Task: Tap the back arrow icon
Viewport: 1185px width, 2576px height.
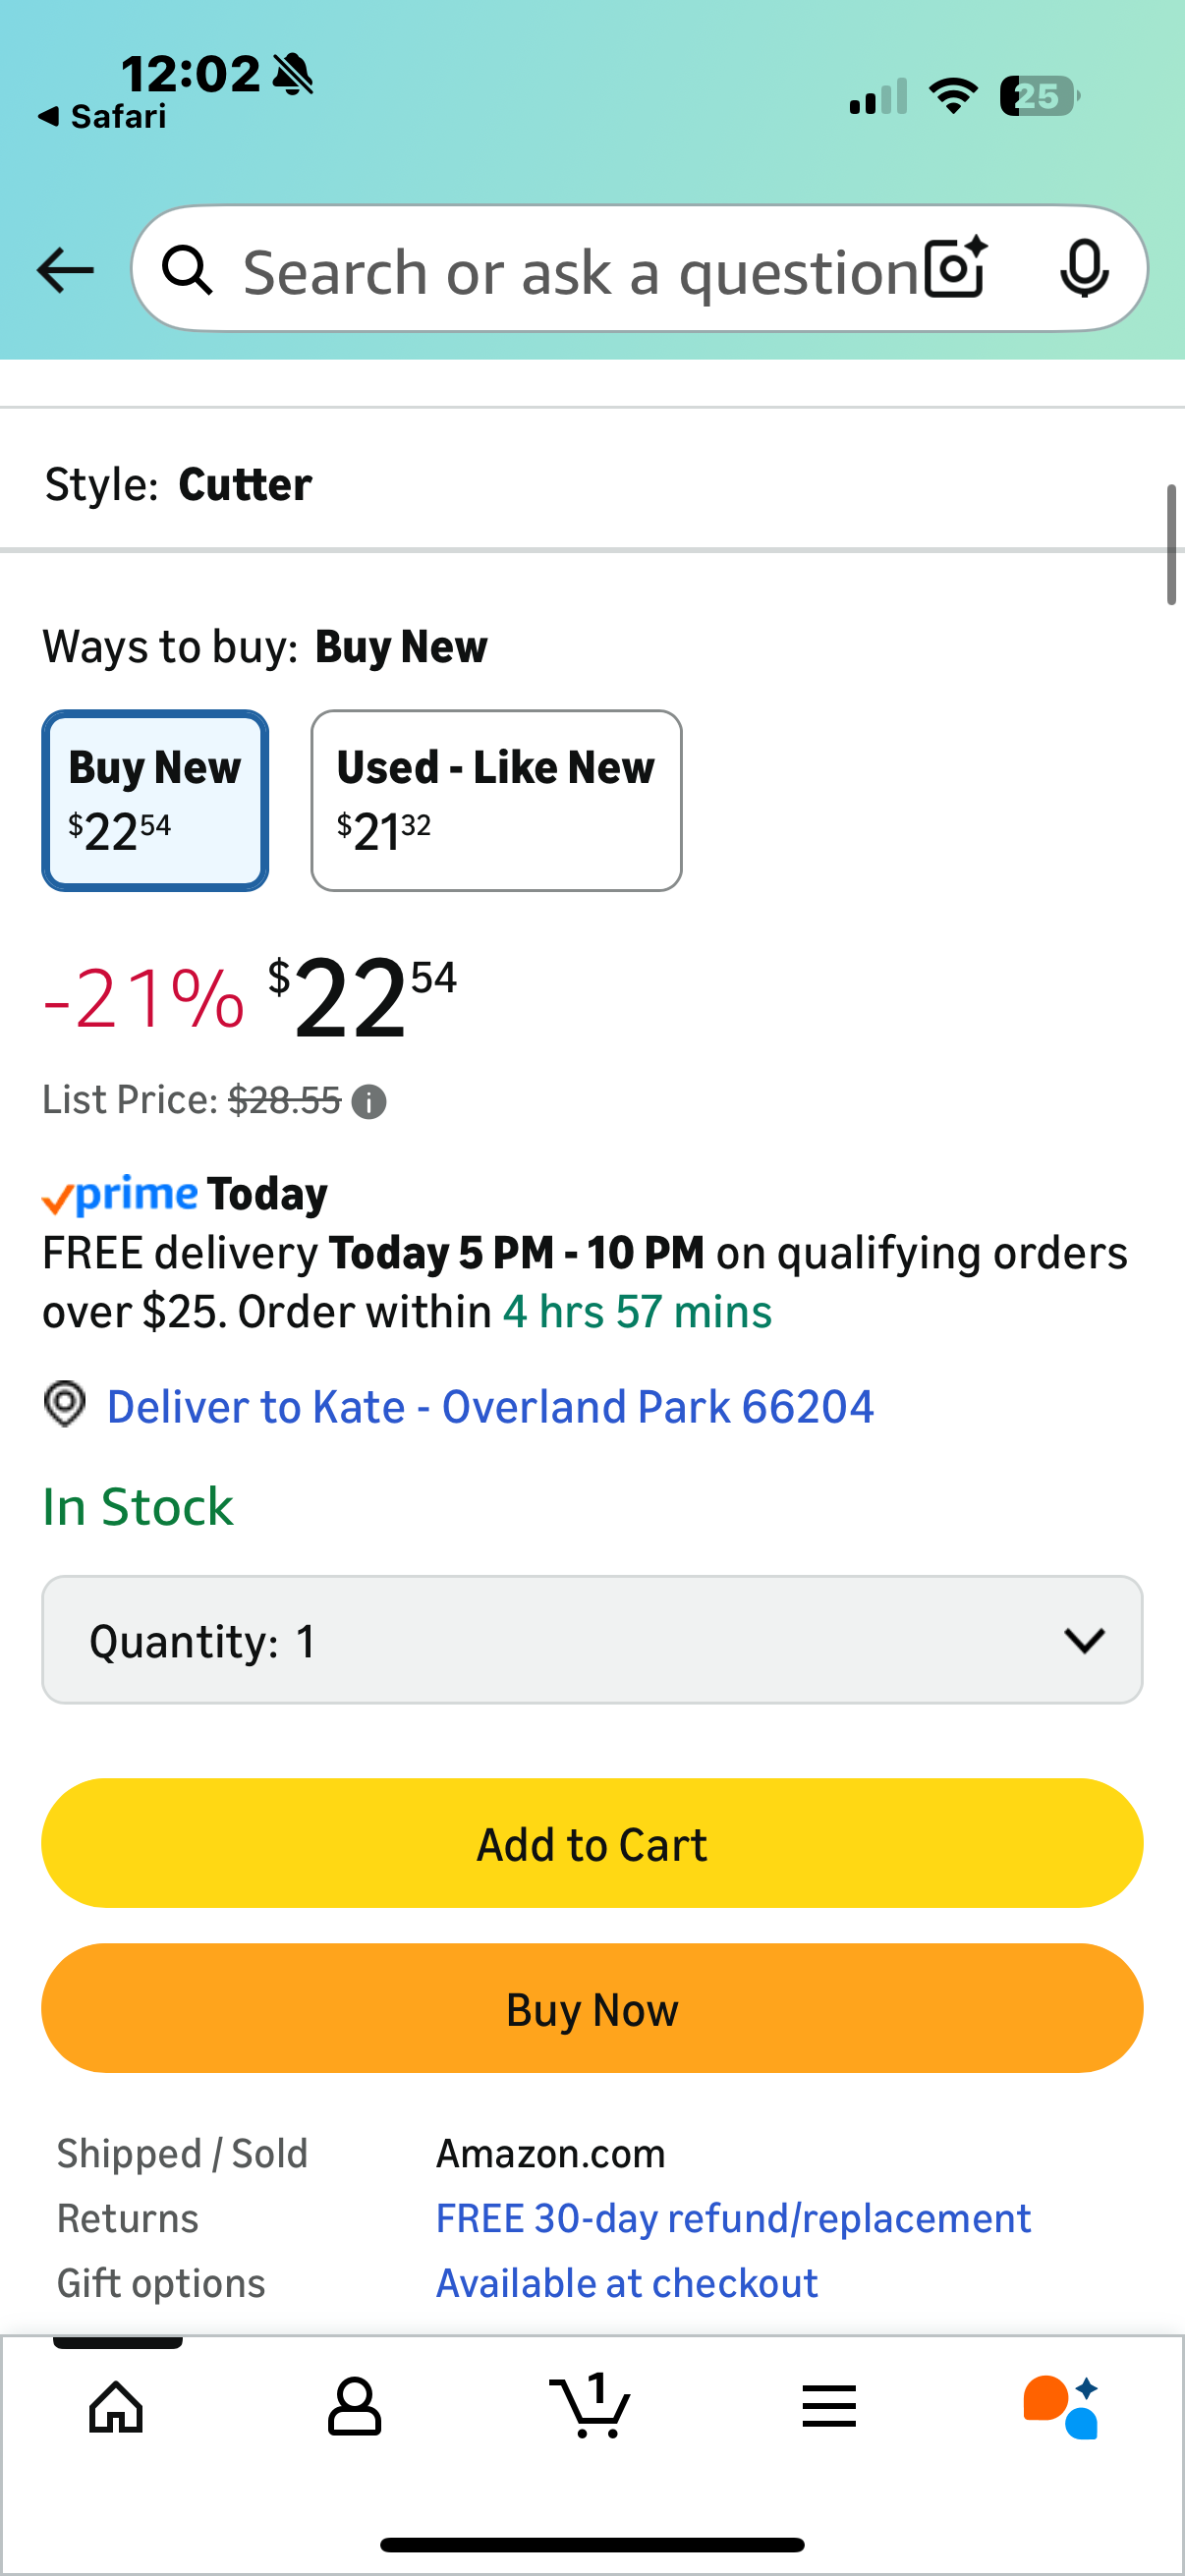Action: (x=66, y=270)
